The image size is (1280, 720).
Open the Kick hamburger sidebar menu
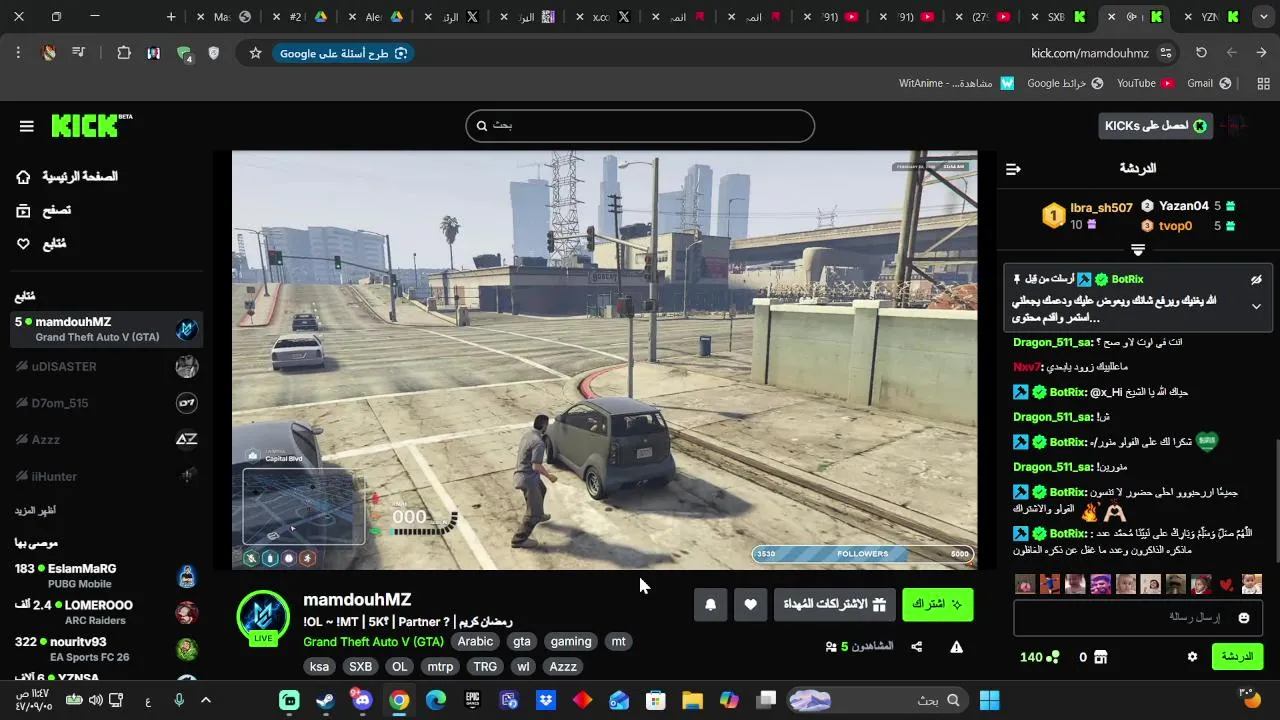(x=27, y=126)
